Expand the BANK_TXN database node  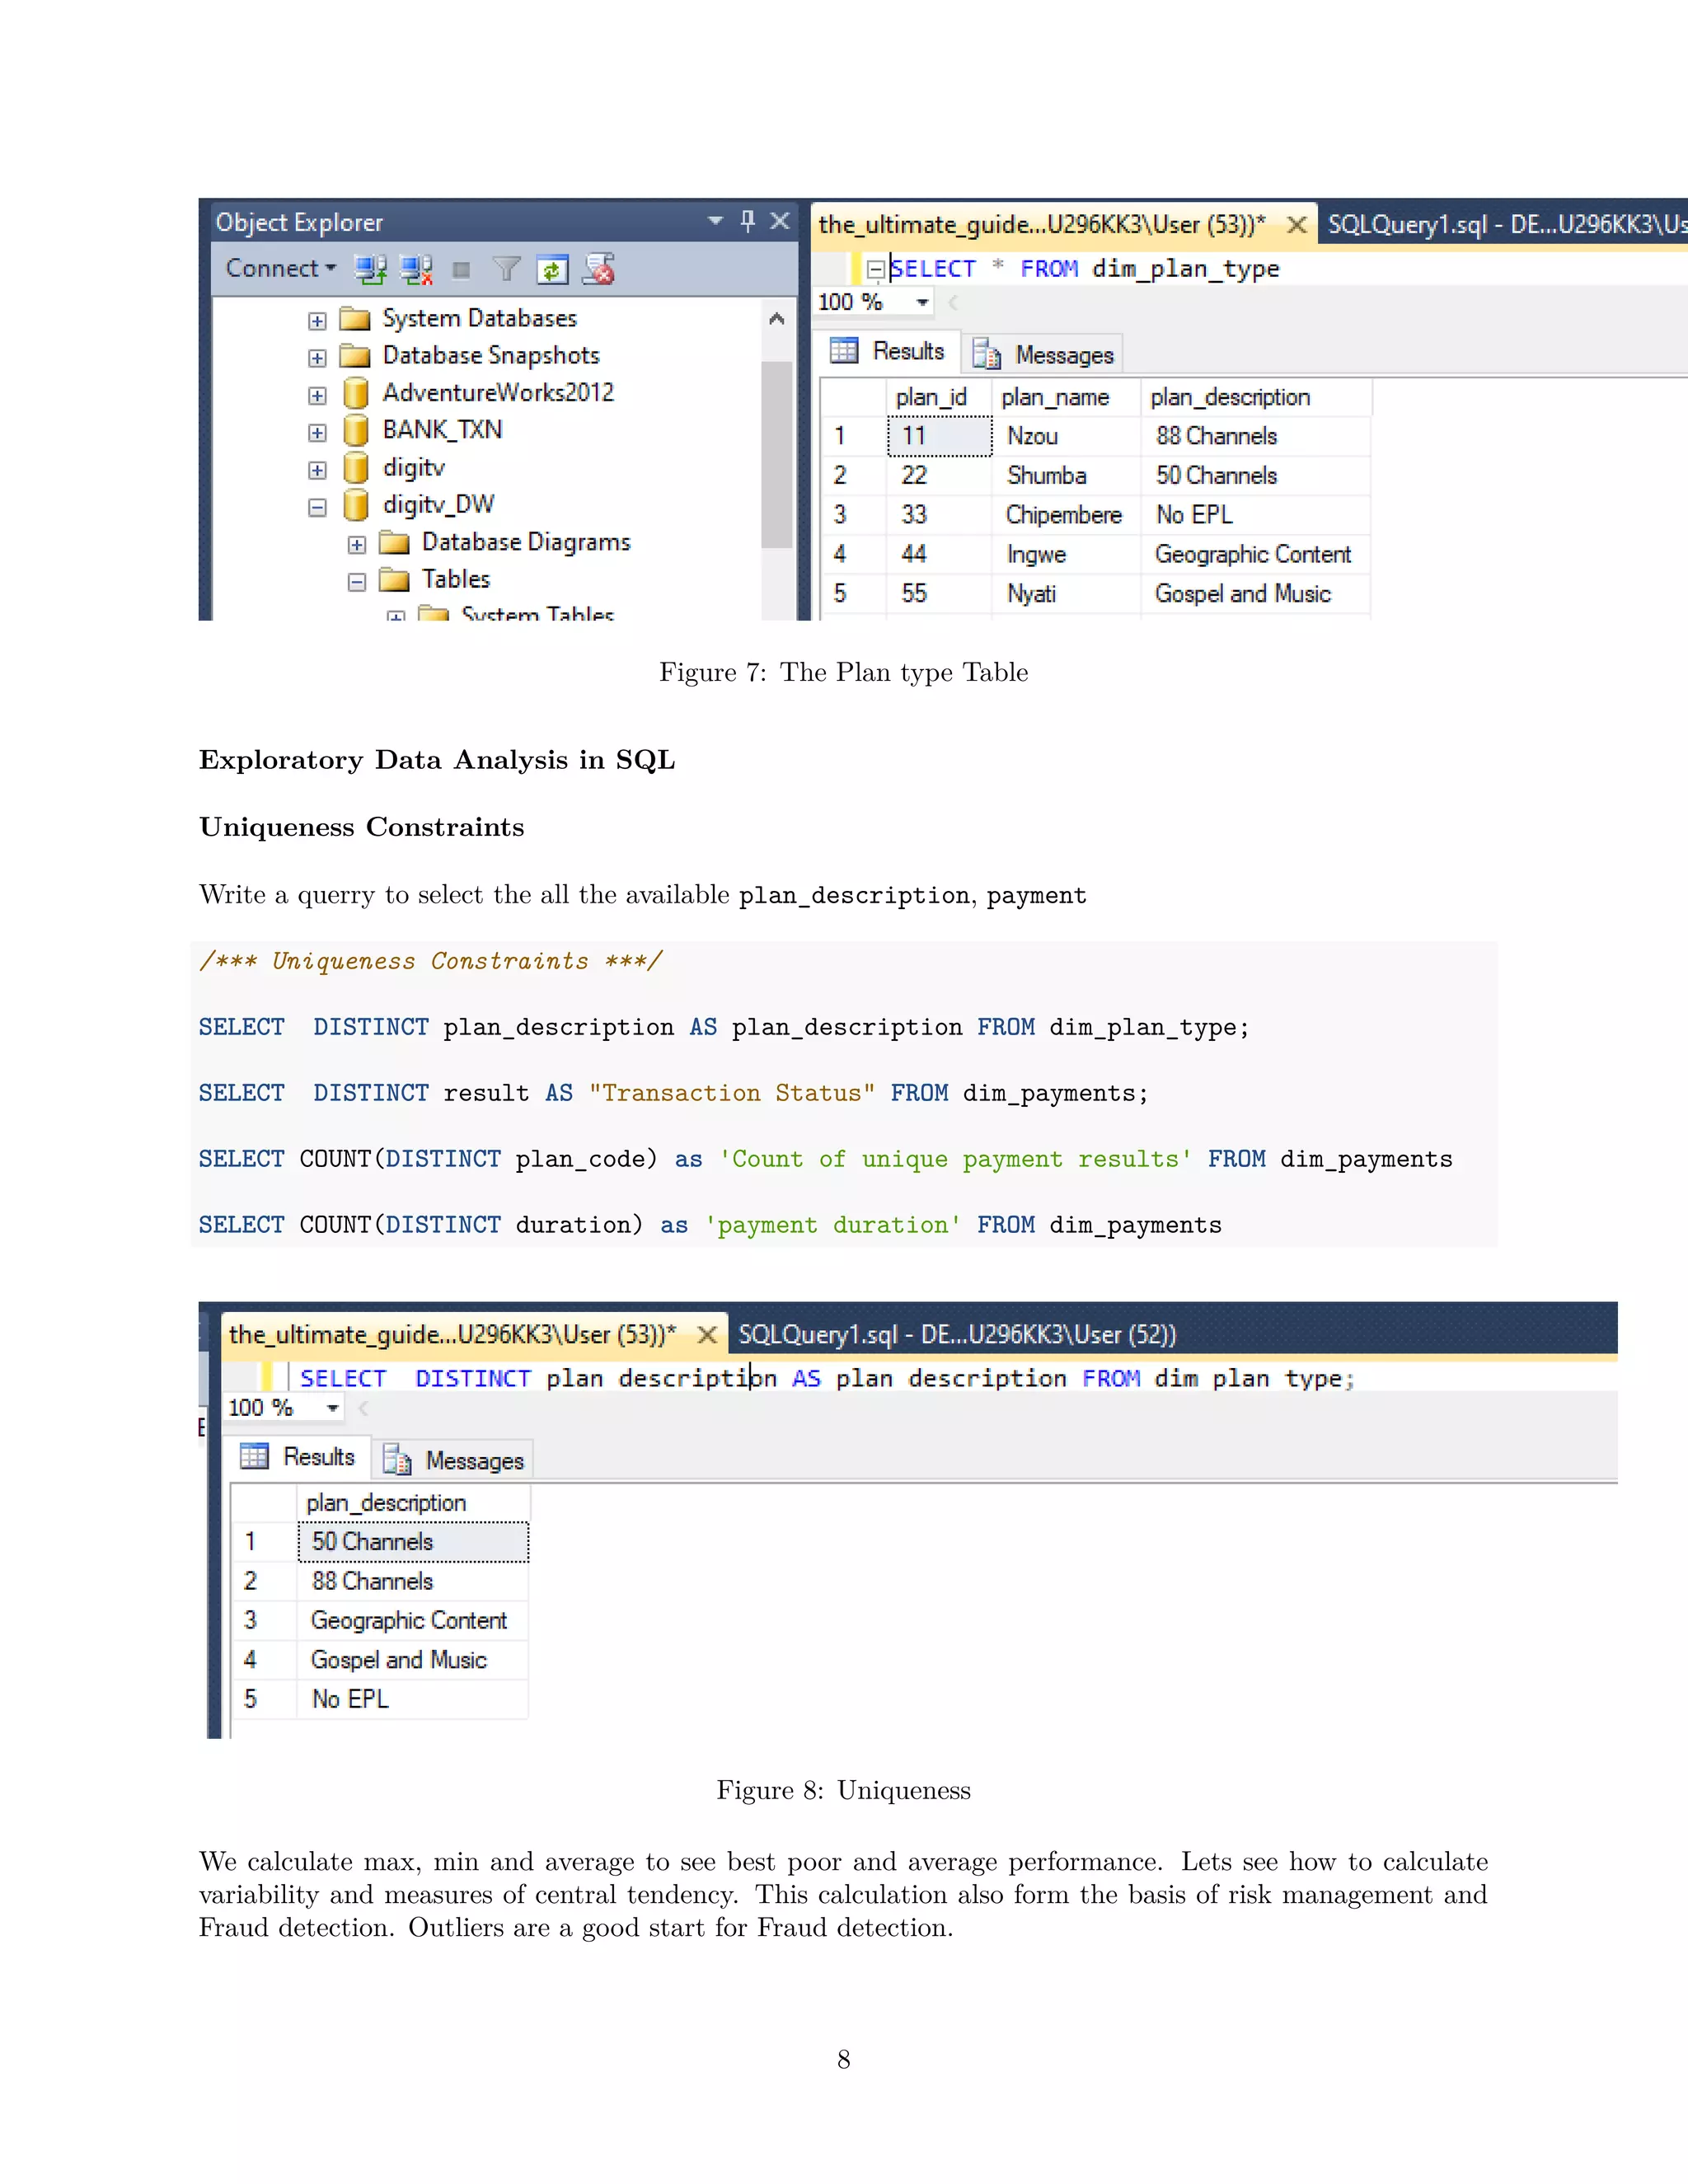(317, 432)
